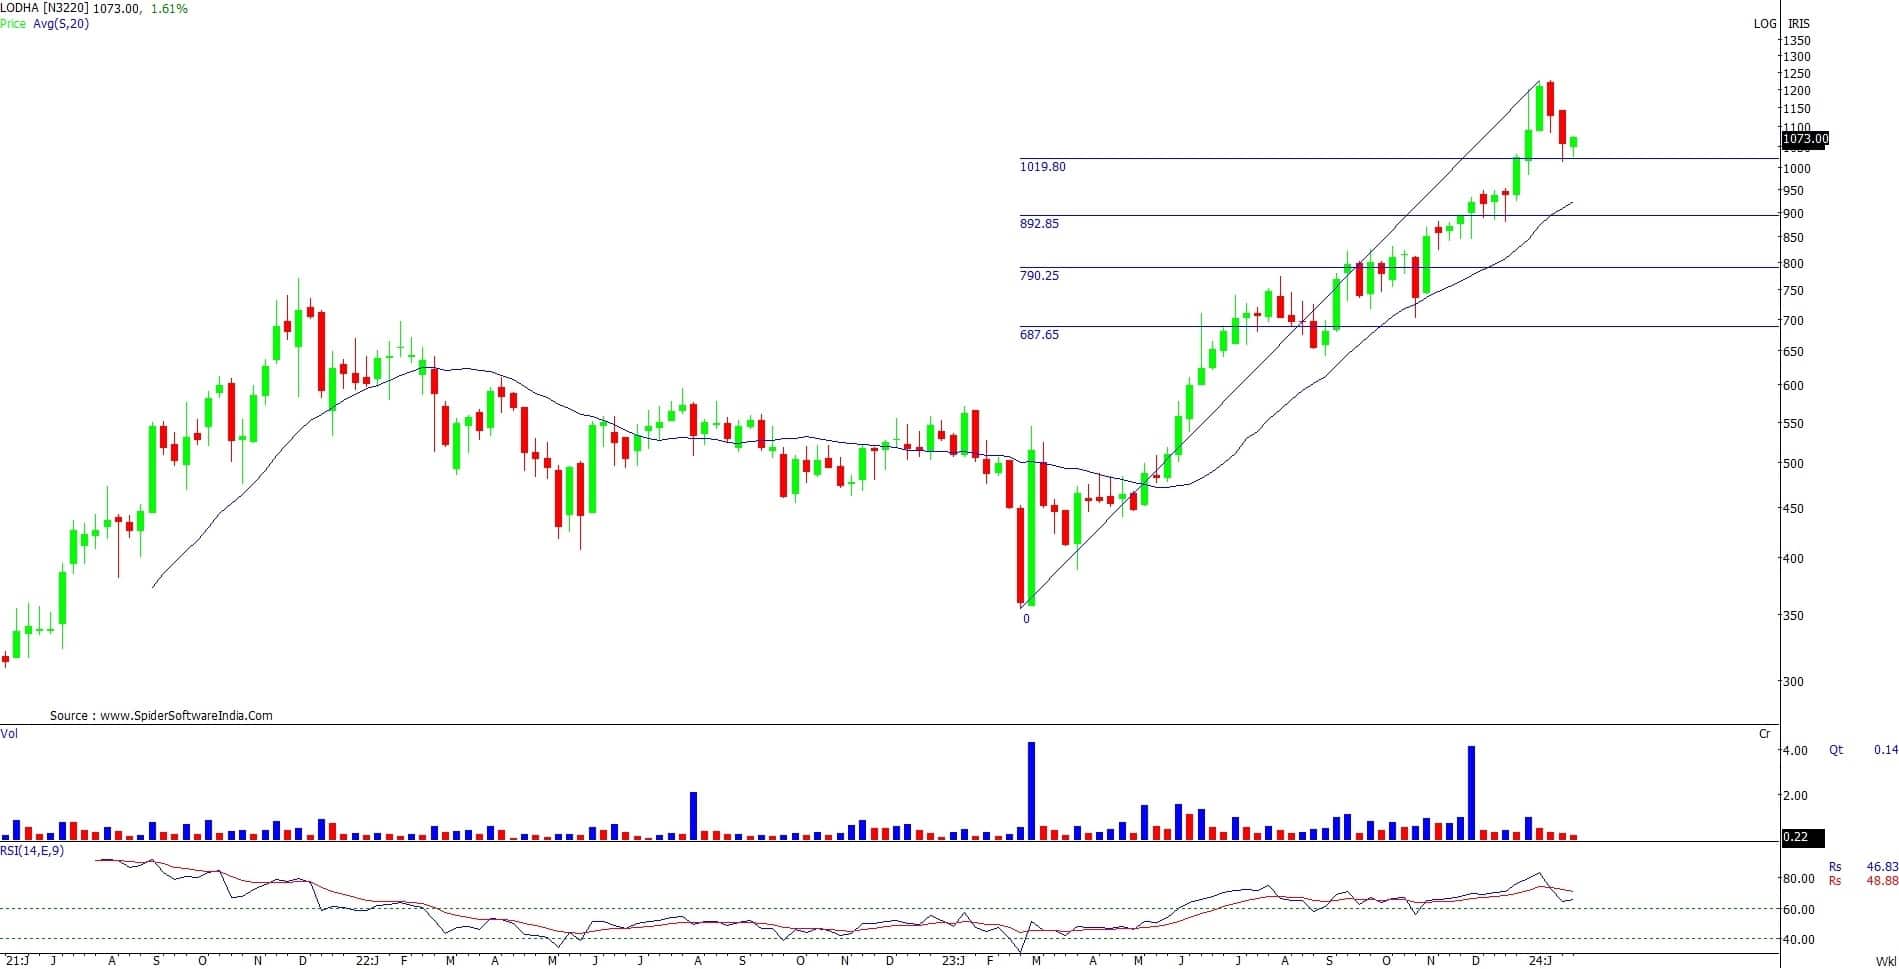Click the 80.00 RSI axis level label
Viewport: 1899px width, 969px height.
pos(1798,879)
